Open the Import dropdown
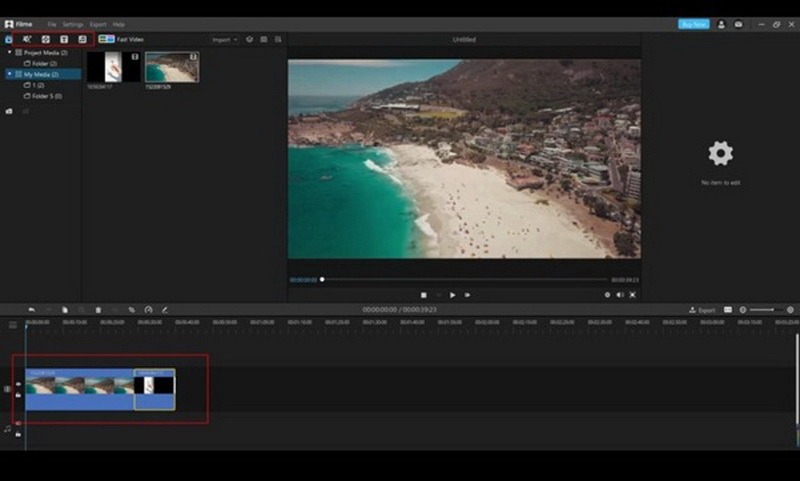The image size is (800, 481). click(x=224, y=39)
